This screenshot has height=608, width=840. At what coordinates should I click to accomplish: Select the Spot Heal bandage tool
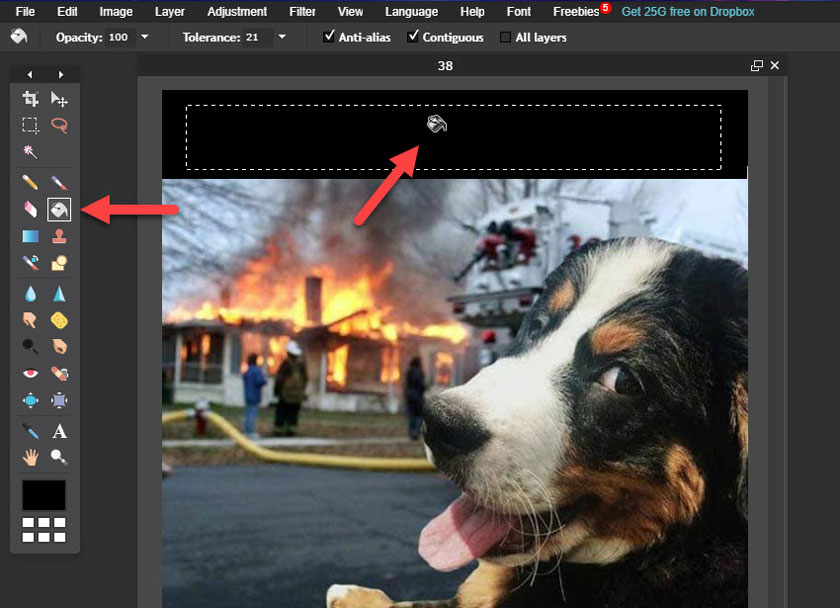coord(59,373)
